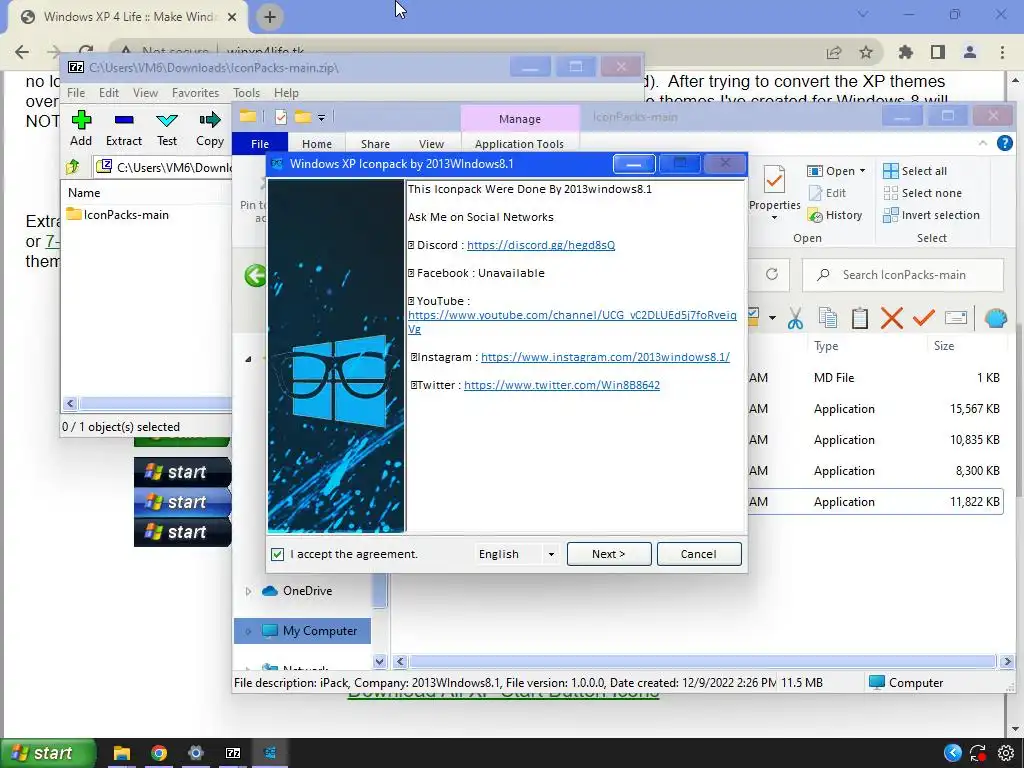Expand the Properties dropdown arrow
This screenshot has height=768, width=1024.
point(775,218)
